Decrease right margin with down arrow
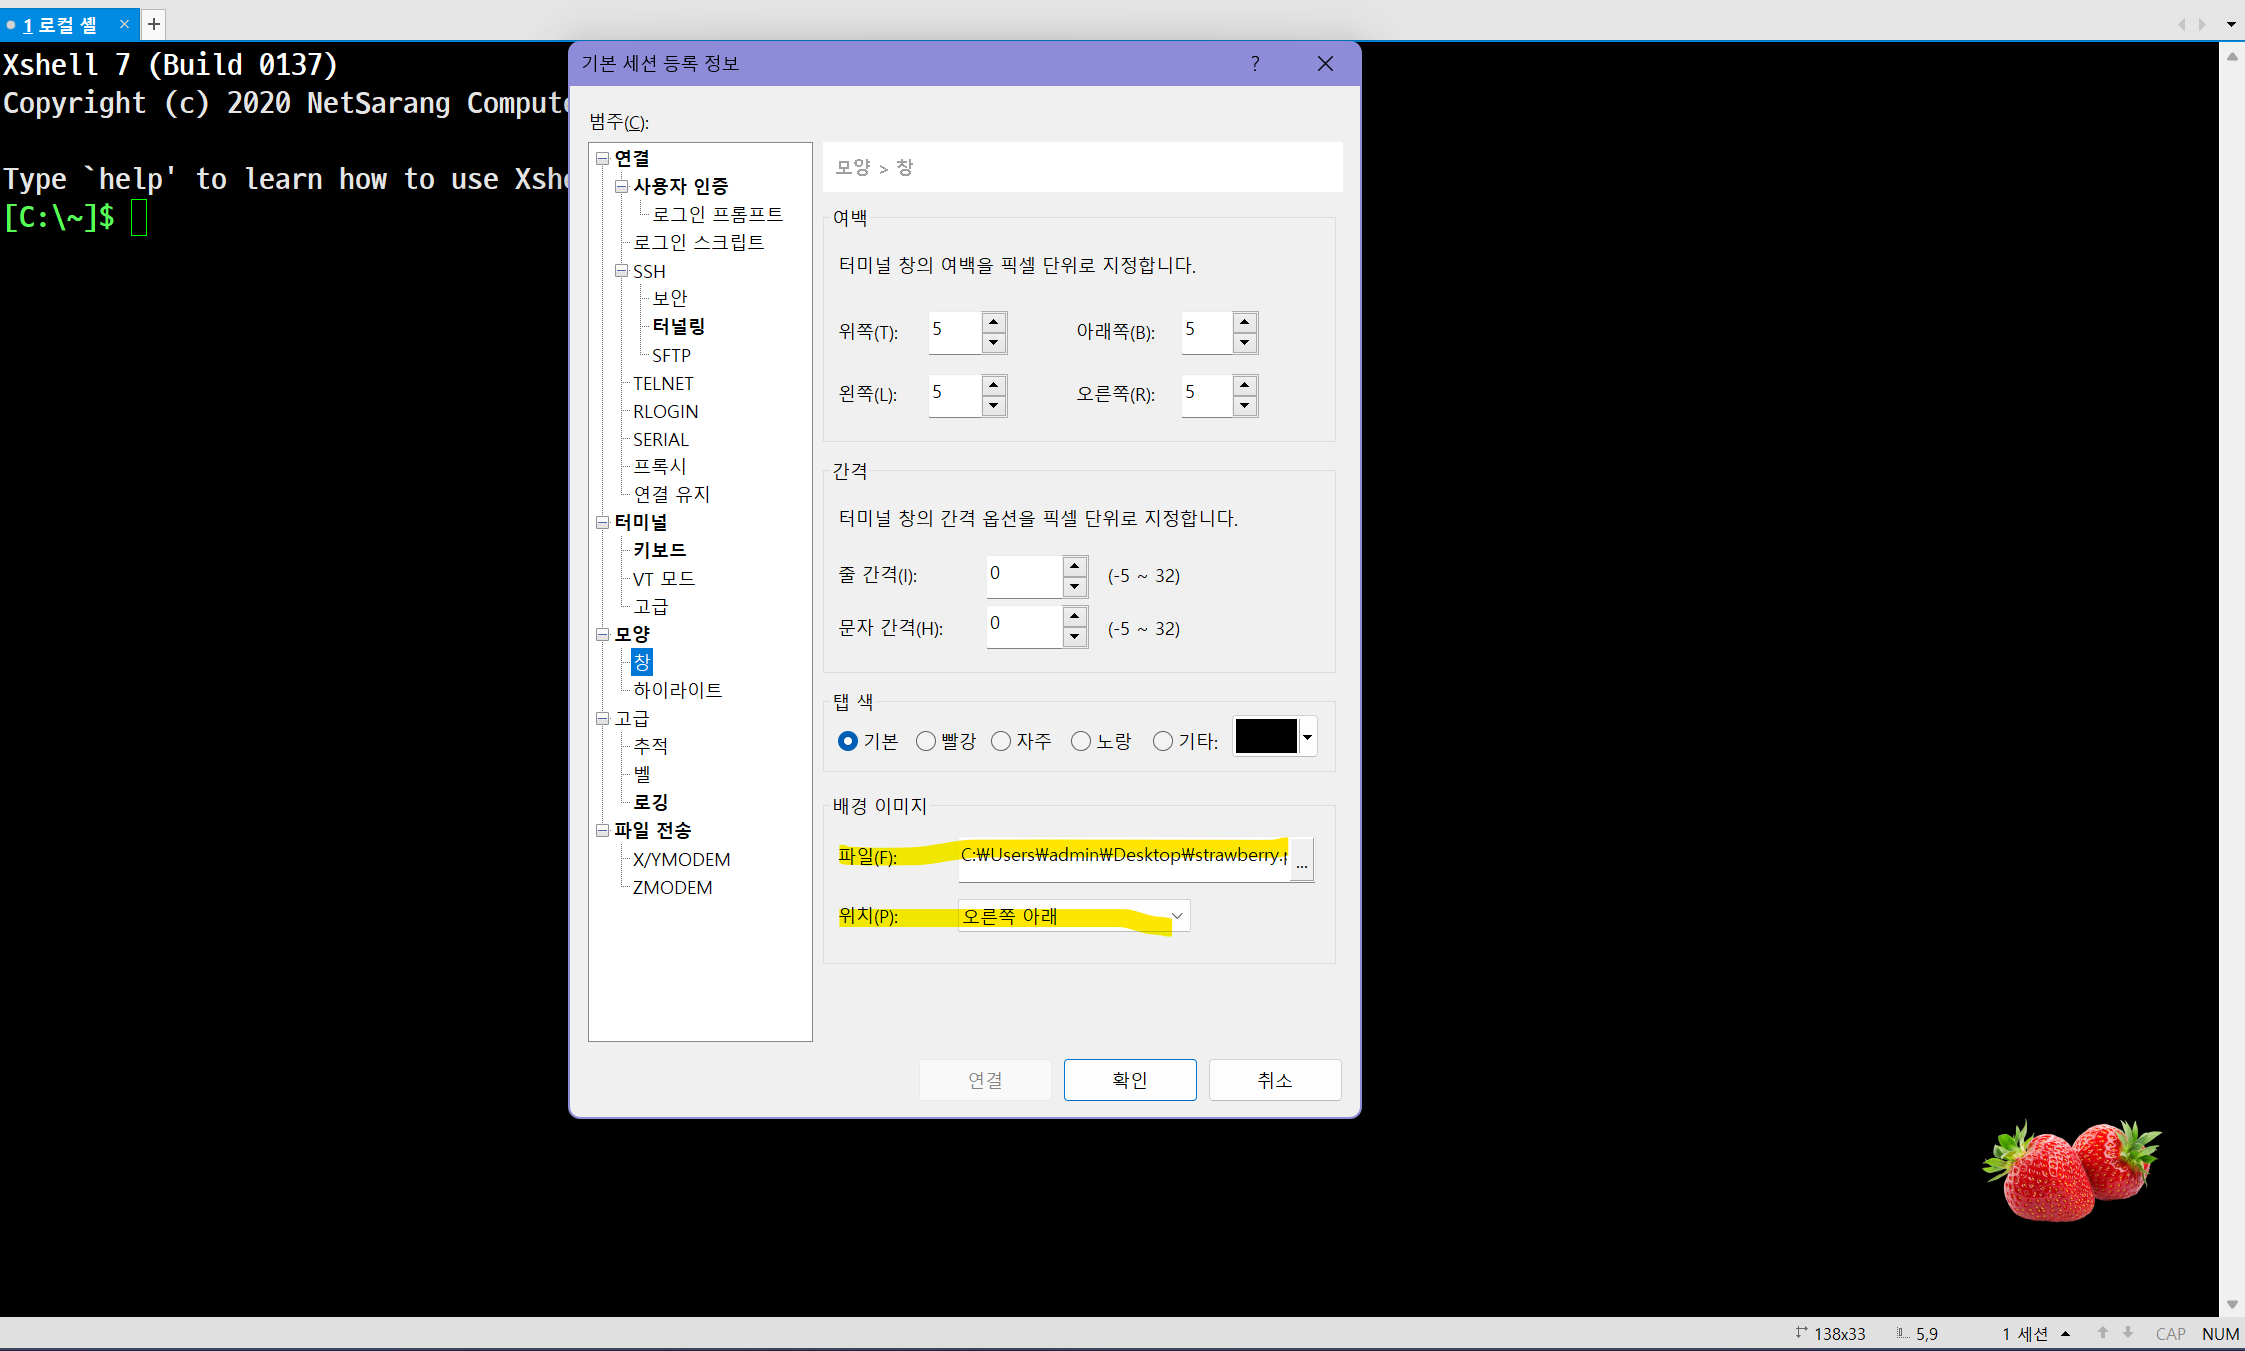 pyautogui.click(x=1244, y=405)
